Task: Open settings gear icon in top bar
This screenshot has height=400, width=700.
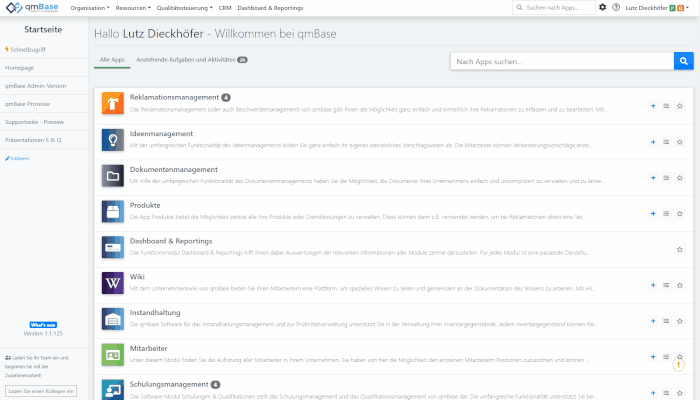Action: click(603, 7)
